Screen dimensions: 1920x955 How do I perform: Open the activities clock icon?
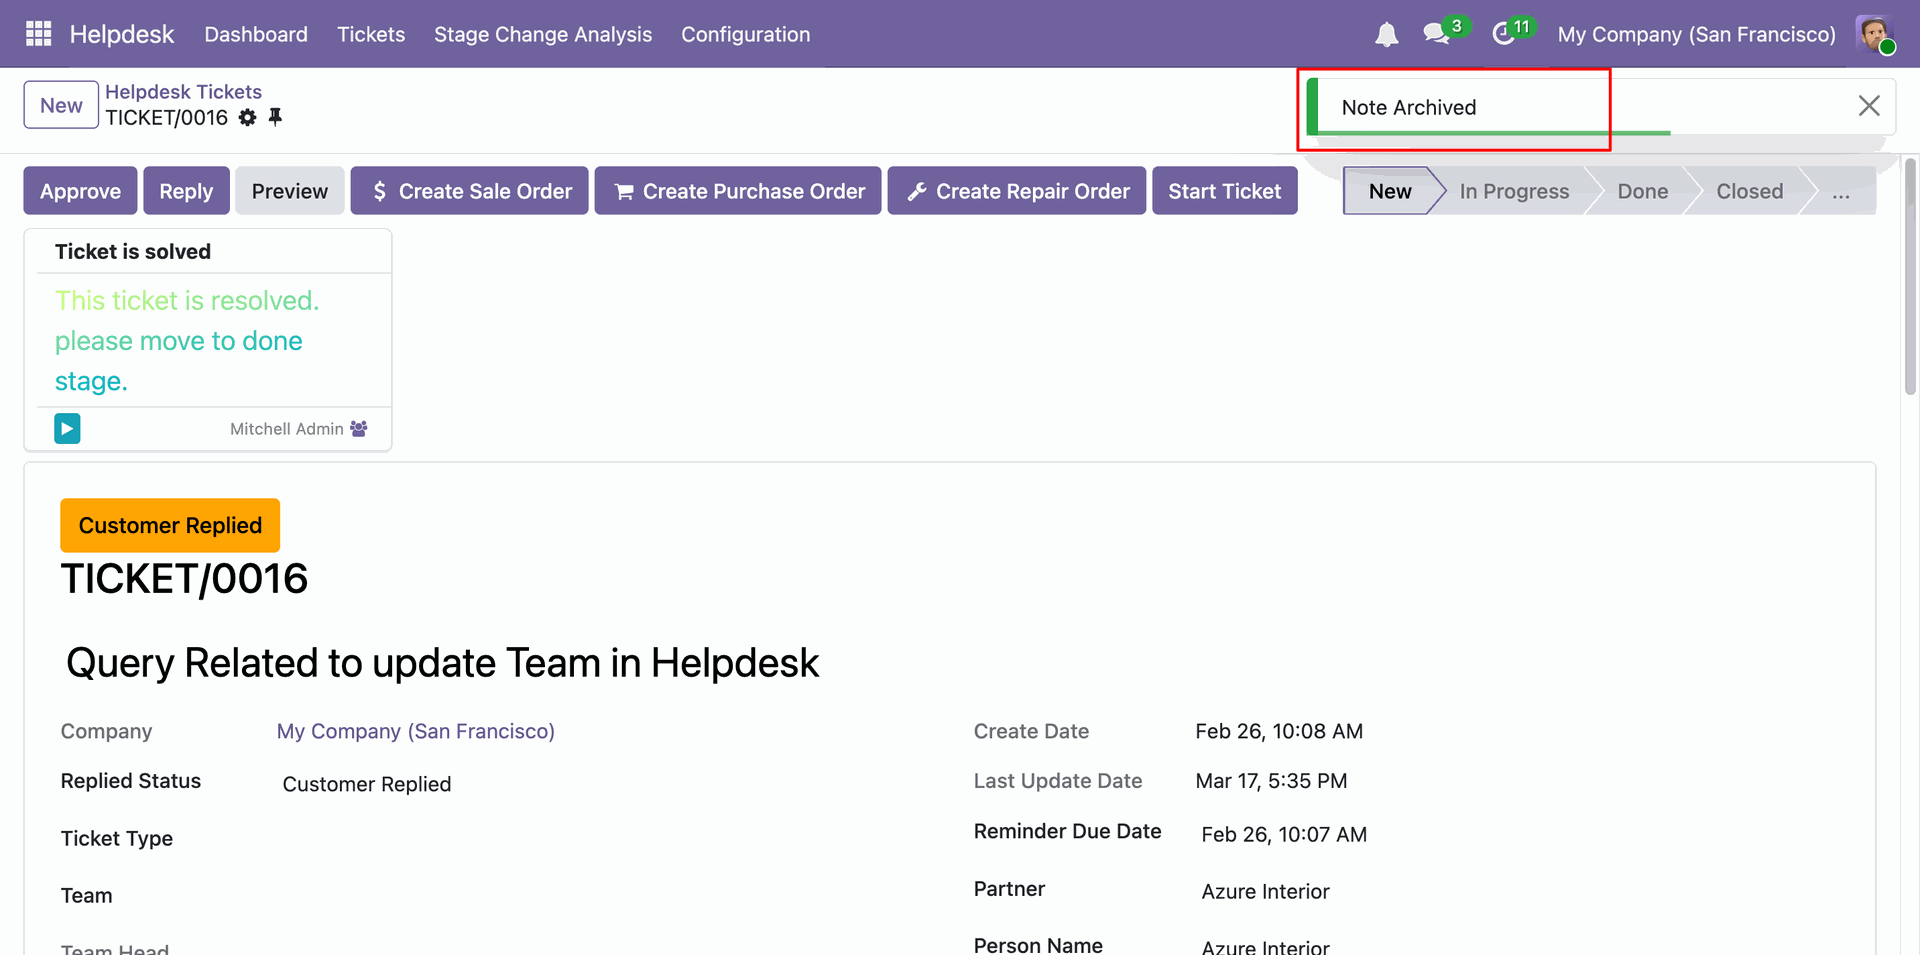pyautogui.click(x=1503, y=34)
